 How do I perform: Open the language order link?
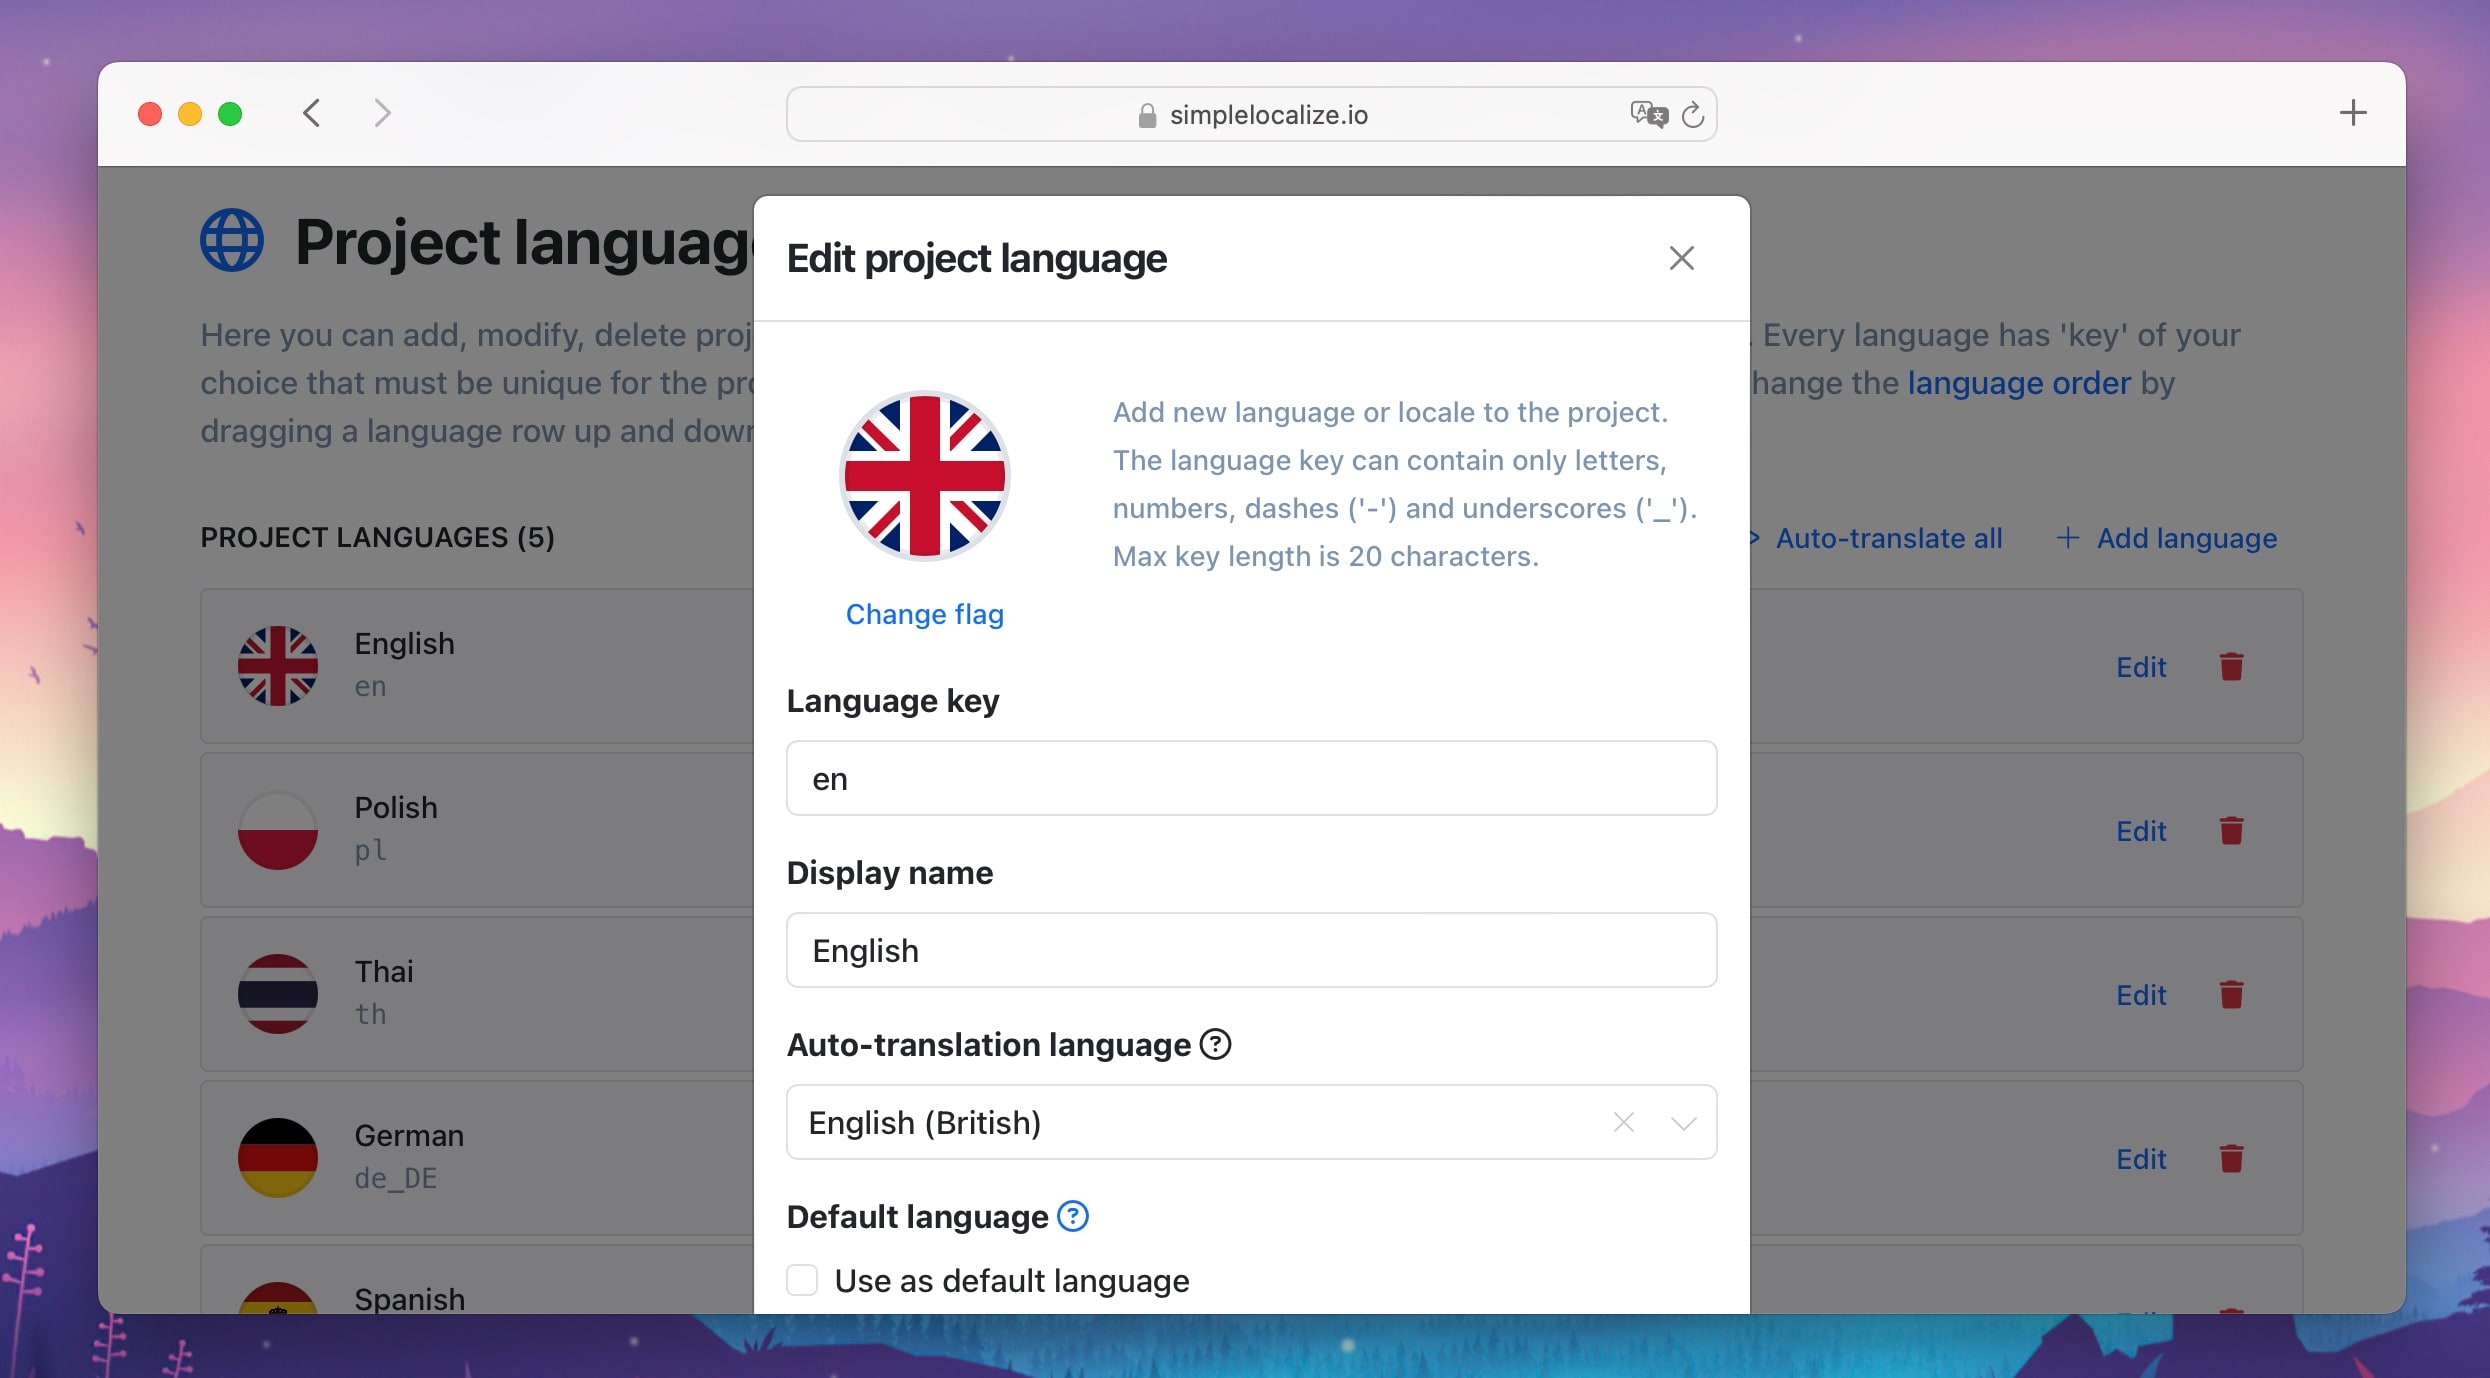[2019, 383]
